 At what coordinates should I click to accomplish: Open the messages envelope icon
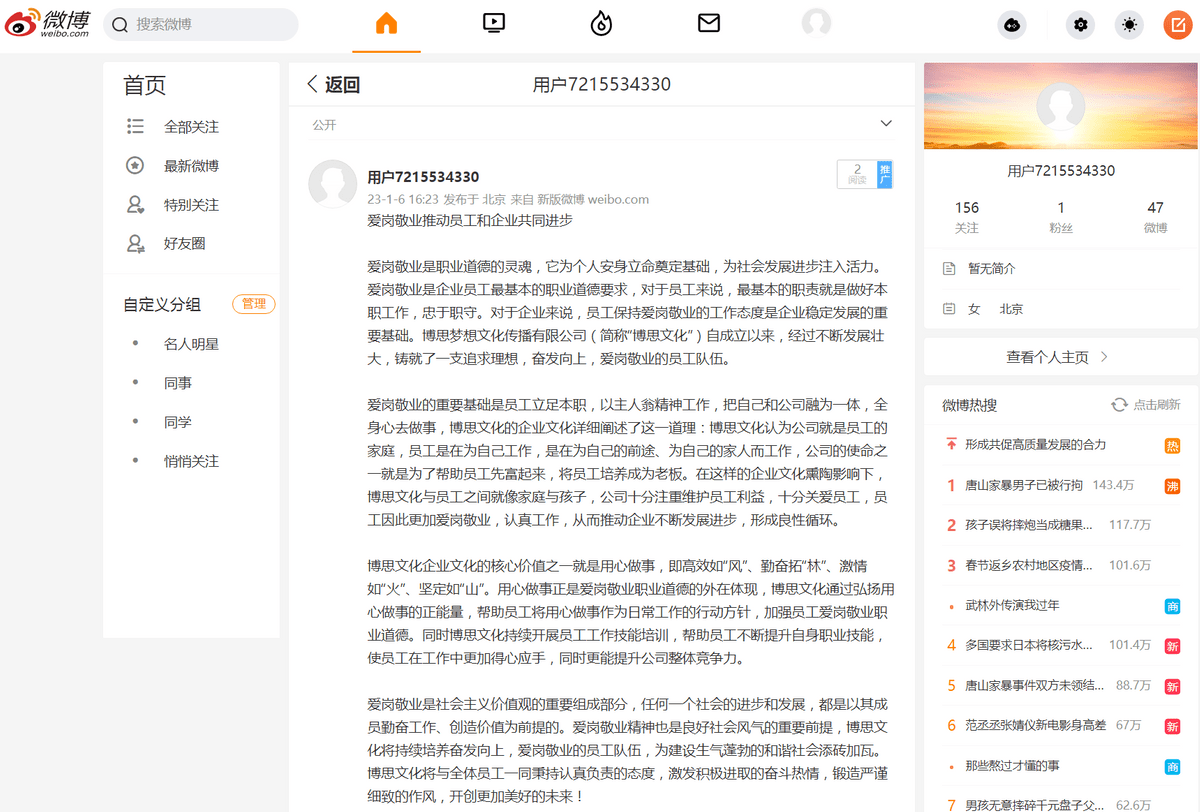(x=709, y=24)
